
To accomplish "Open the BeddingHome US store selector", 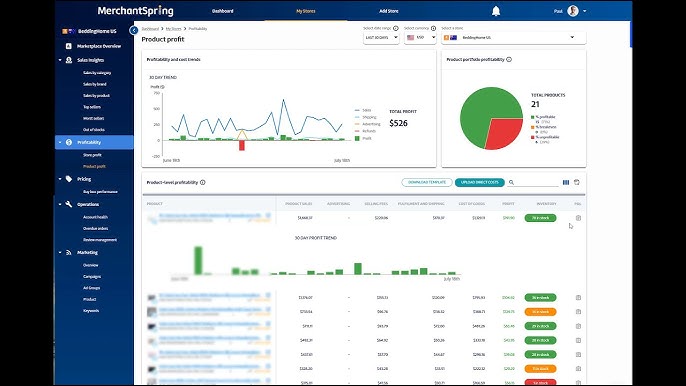I will (514, 38).
